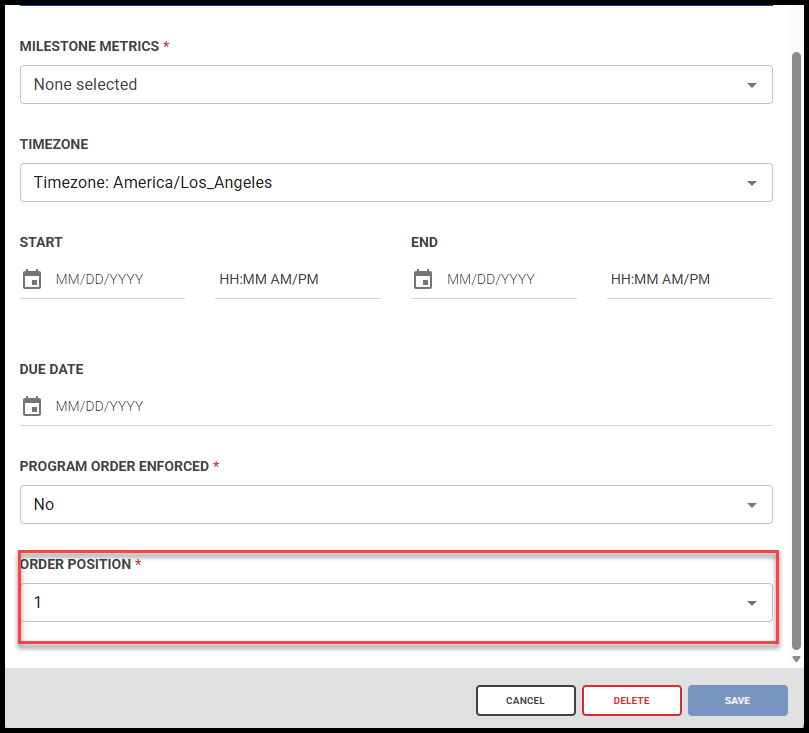Open the Due Date calendar picker icon
Image resolution: width=809 pixels, height=733 pixels.
32,407
